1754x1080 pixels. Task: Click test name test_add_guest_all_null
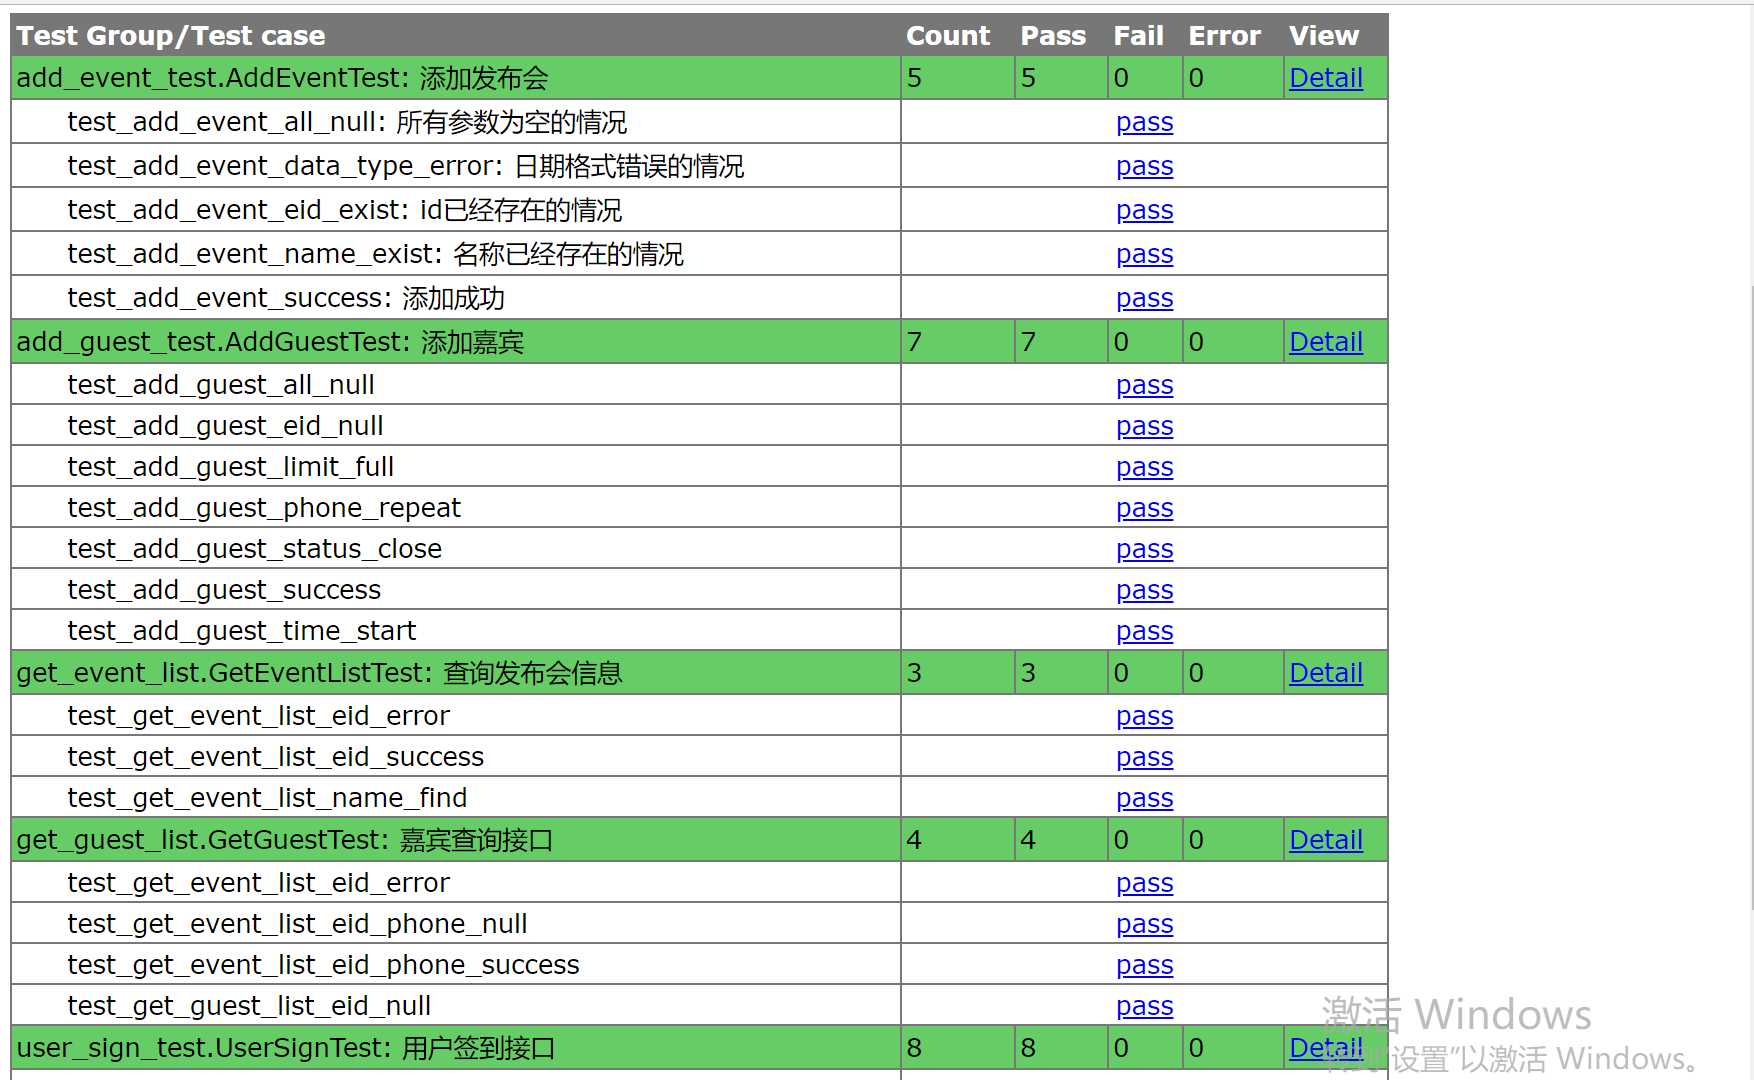pyautogui.click(x=221, y=385)
